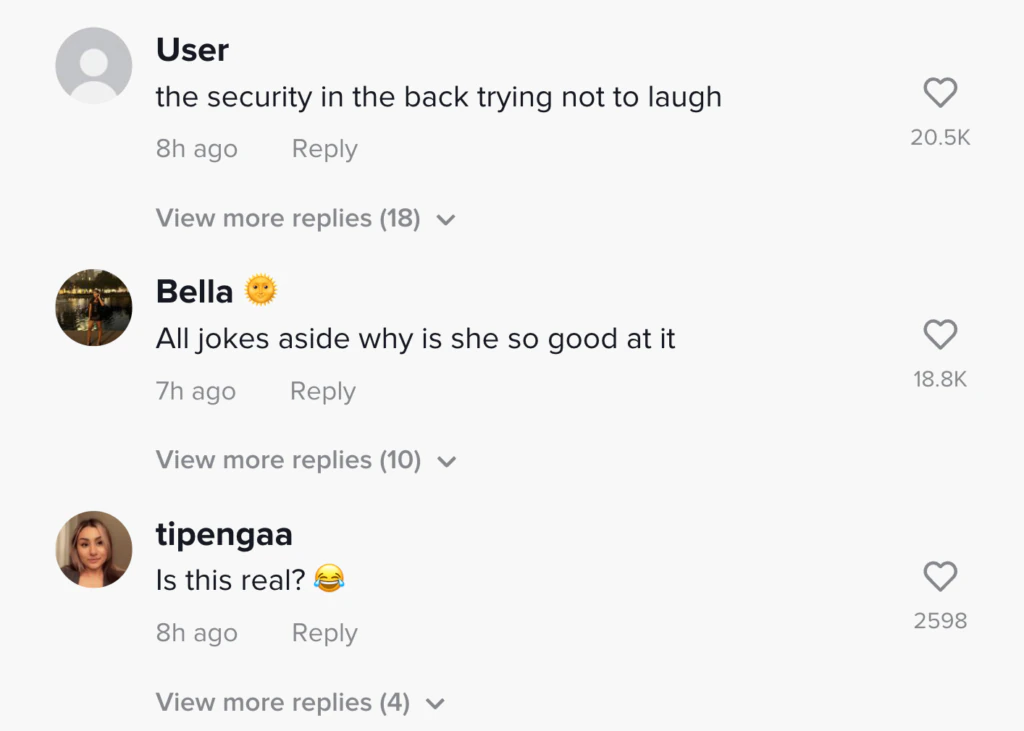This screenshot has width=1024, height=731.
Task: Open tipengaa username profile link
Action: [x=224, y=534]
